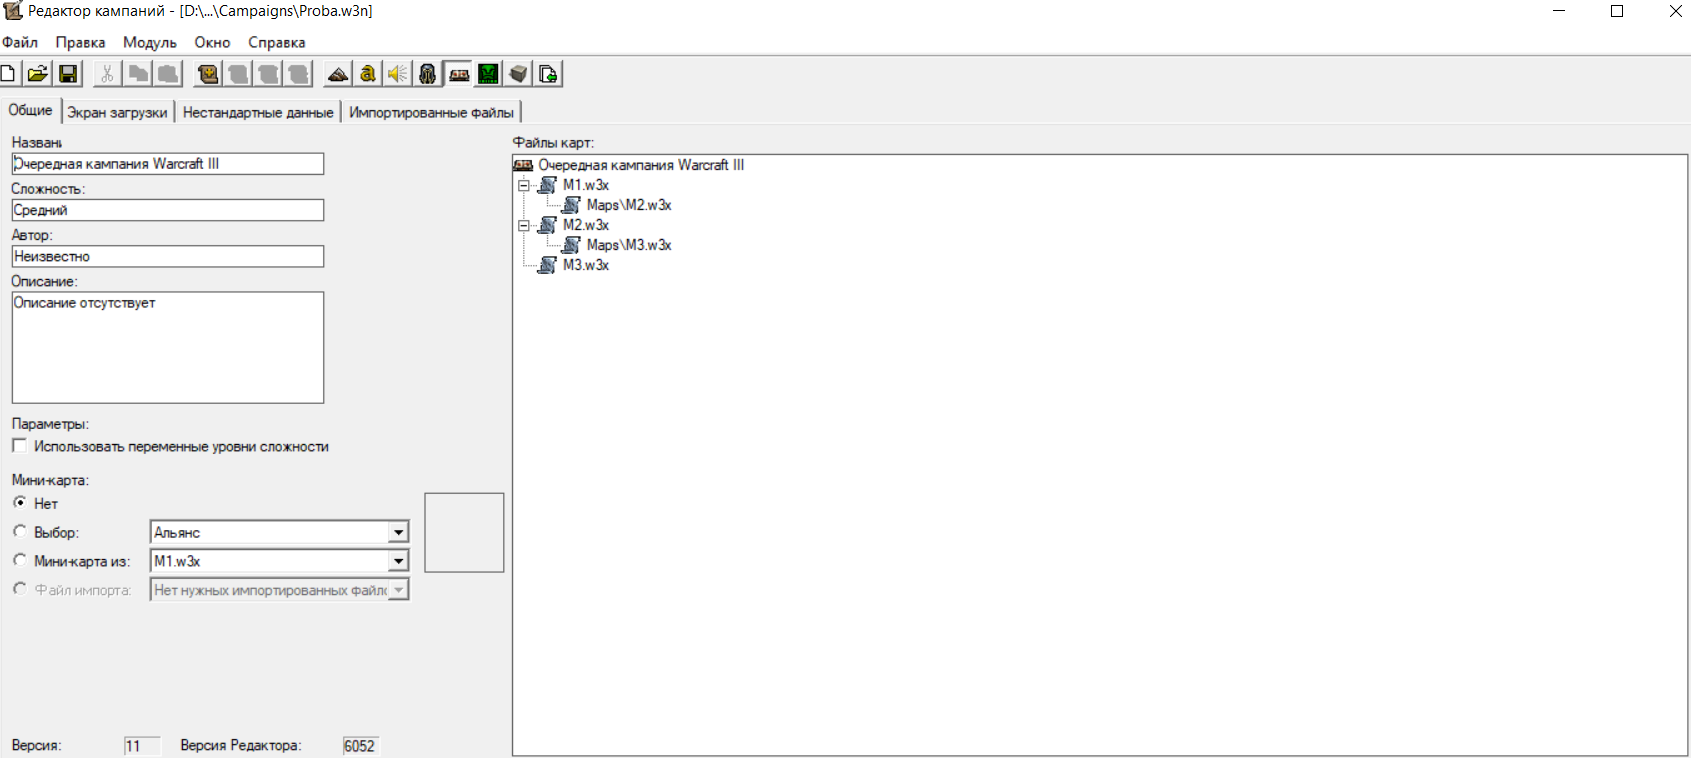
Task: Click the editor version value '6052'
Action: pos(360,746)
